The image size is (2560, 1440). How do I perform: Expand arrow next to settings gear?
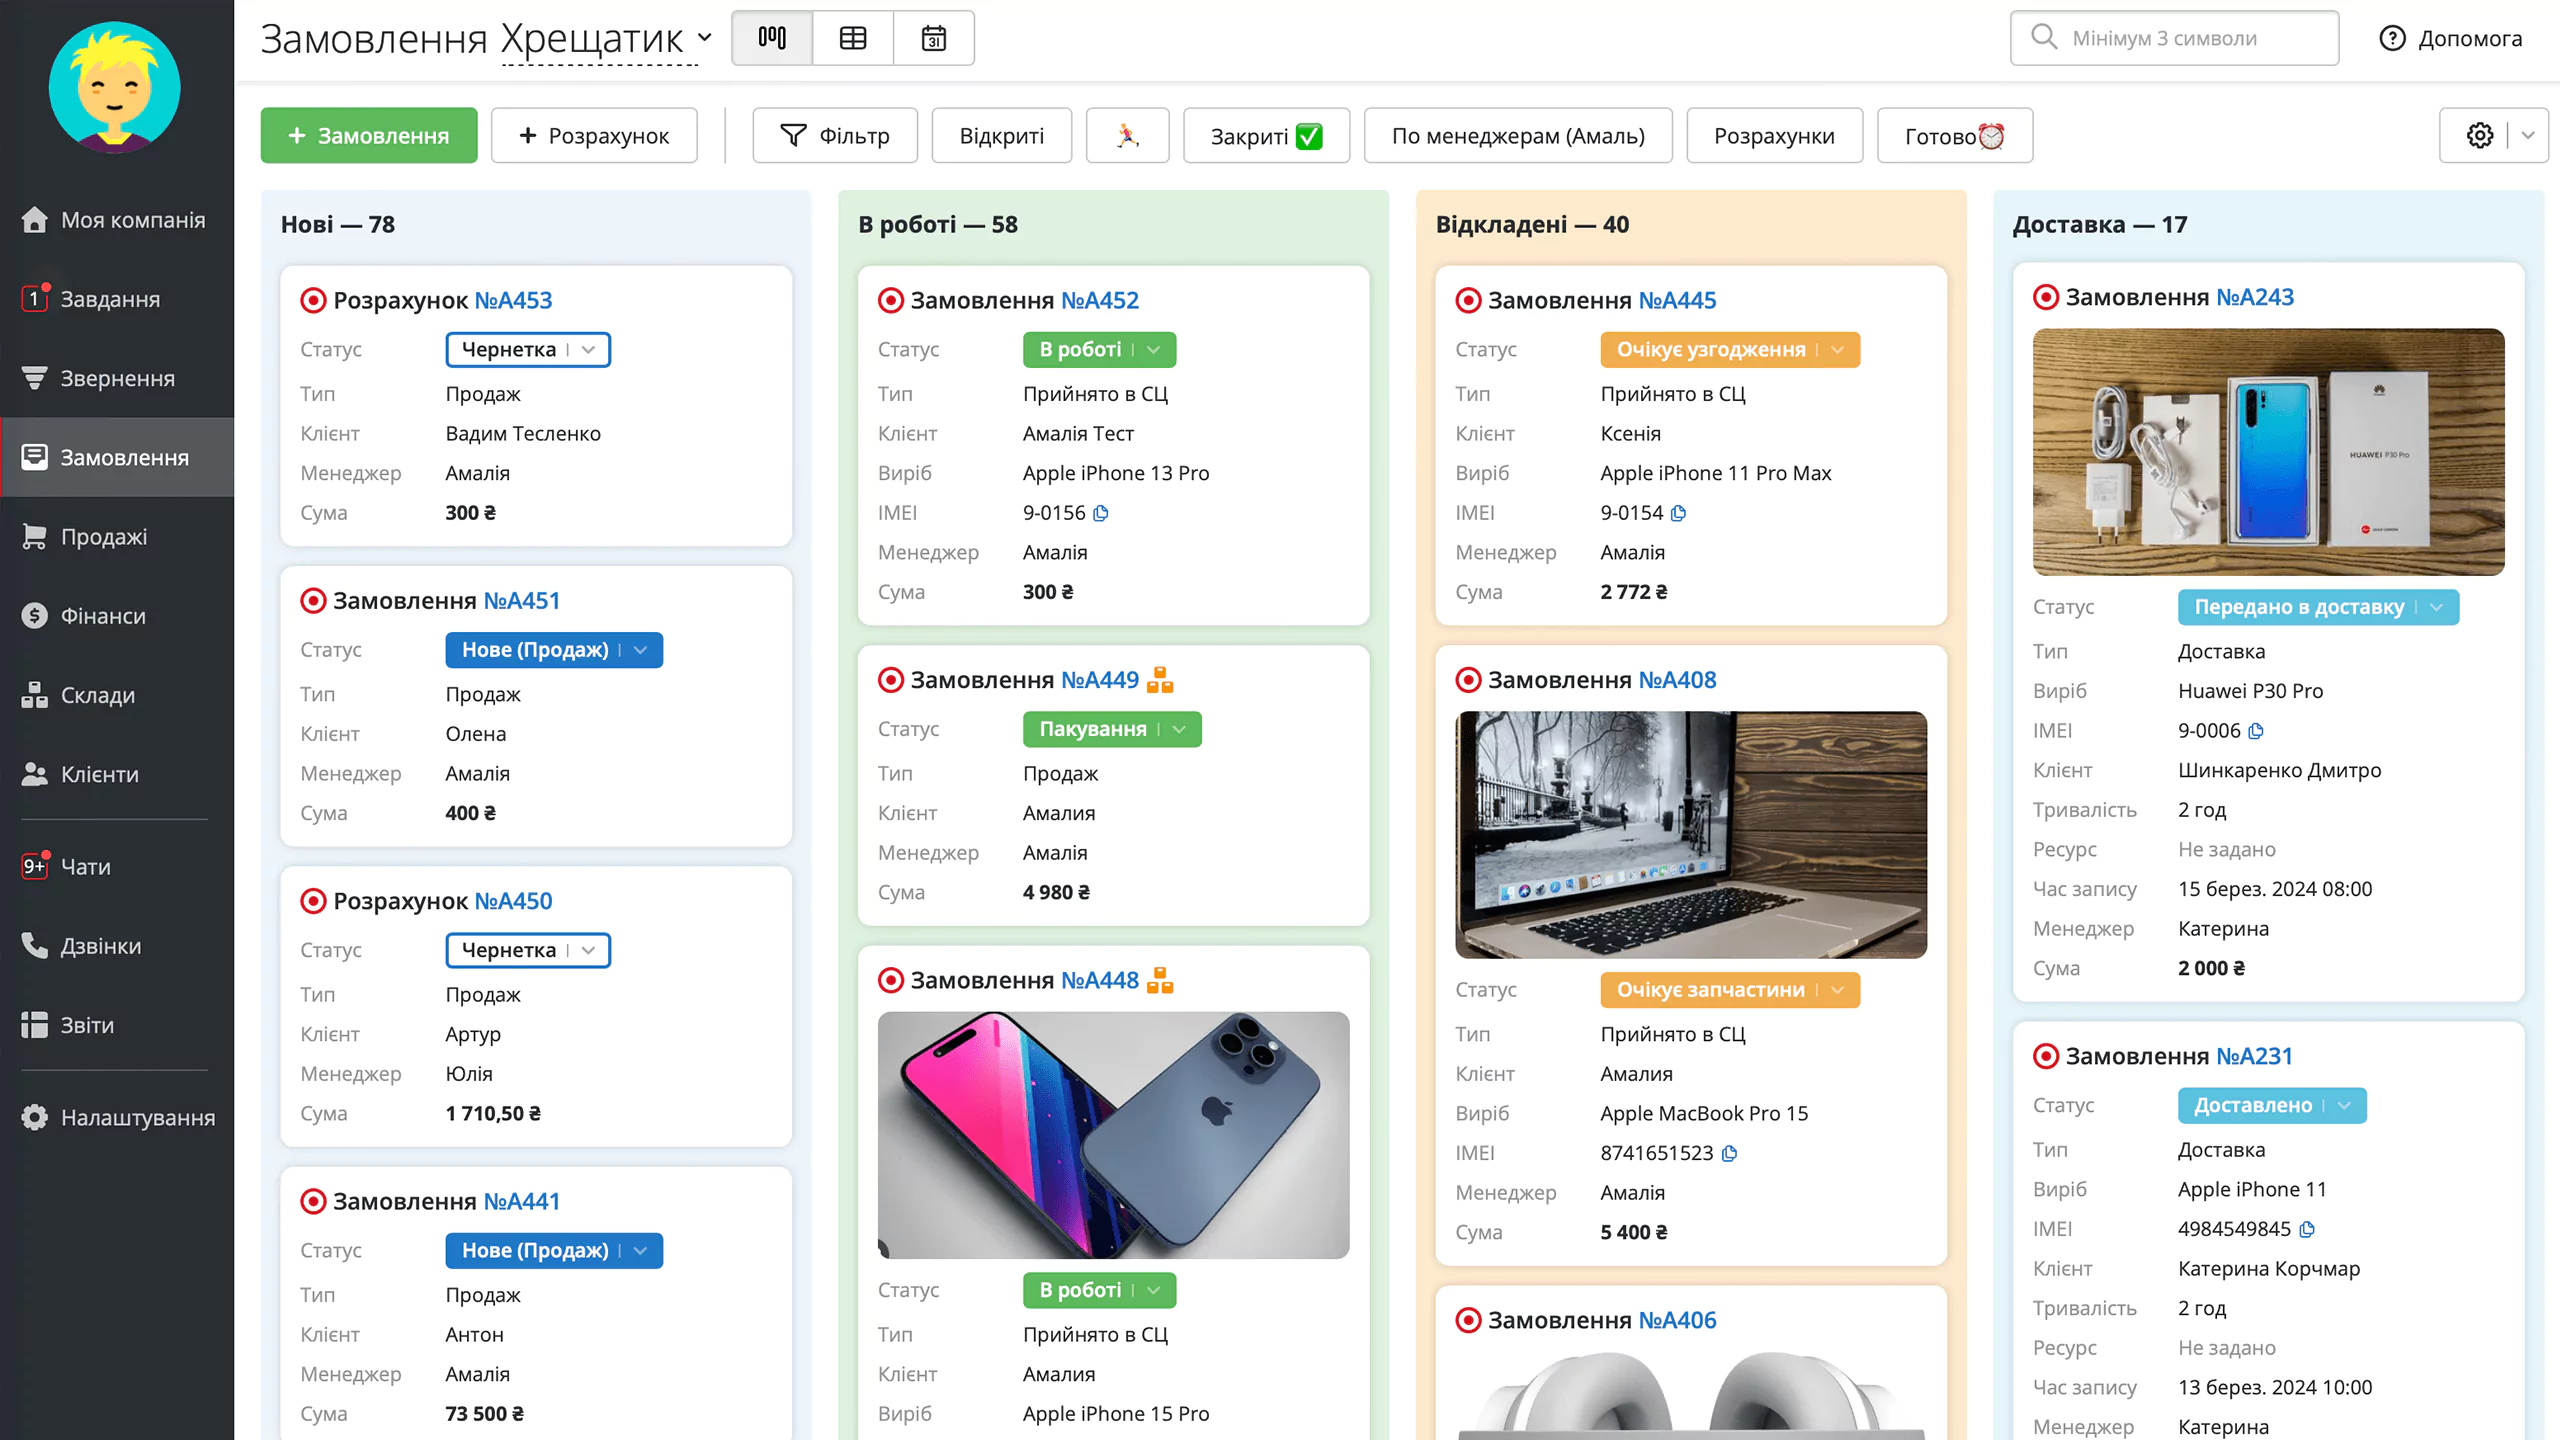point(2528,135)
